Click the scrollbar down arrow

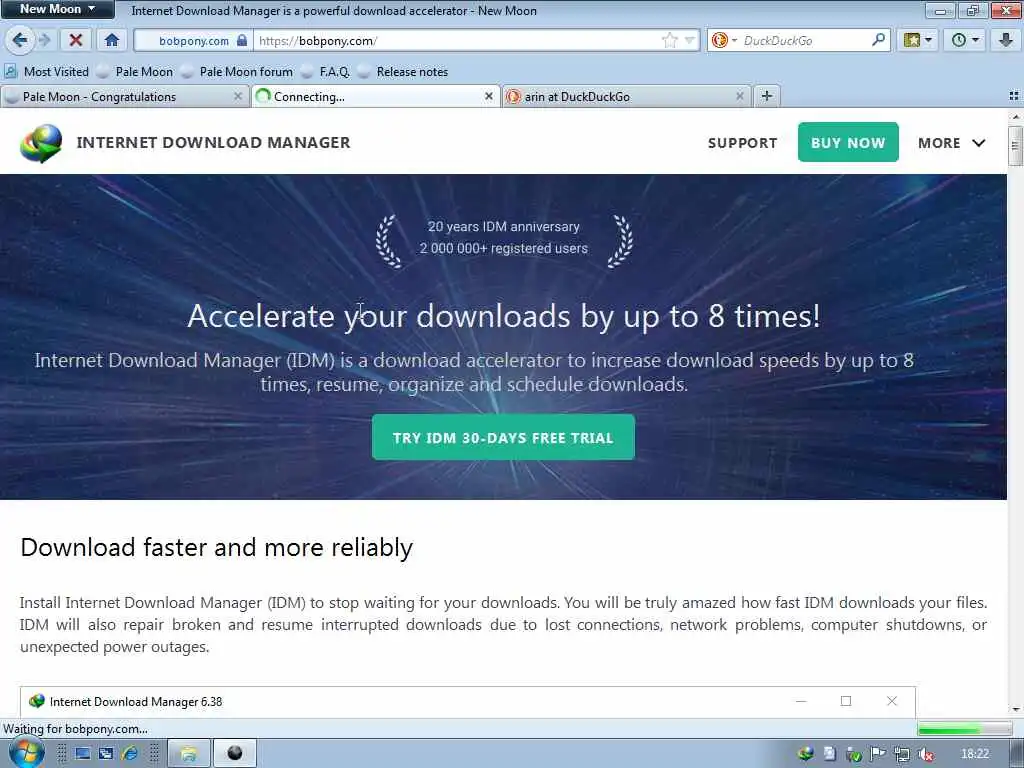click(1015, 709)
